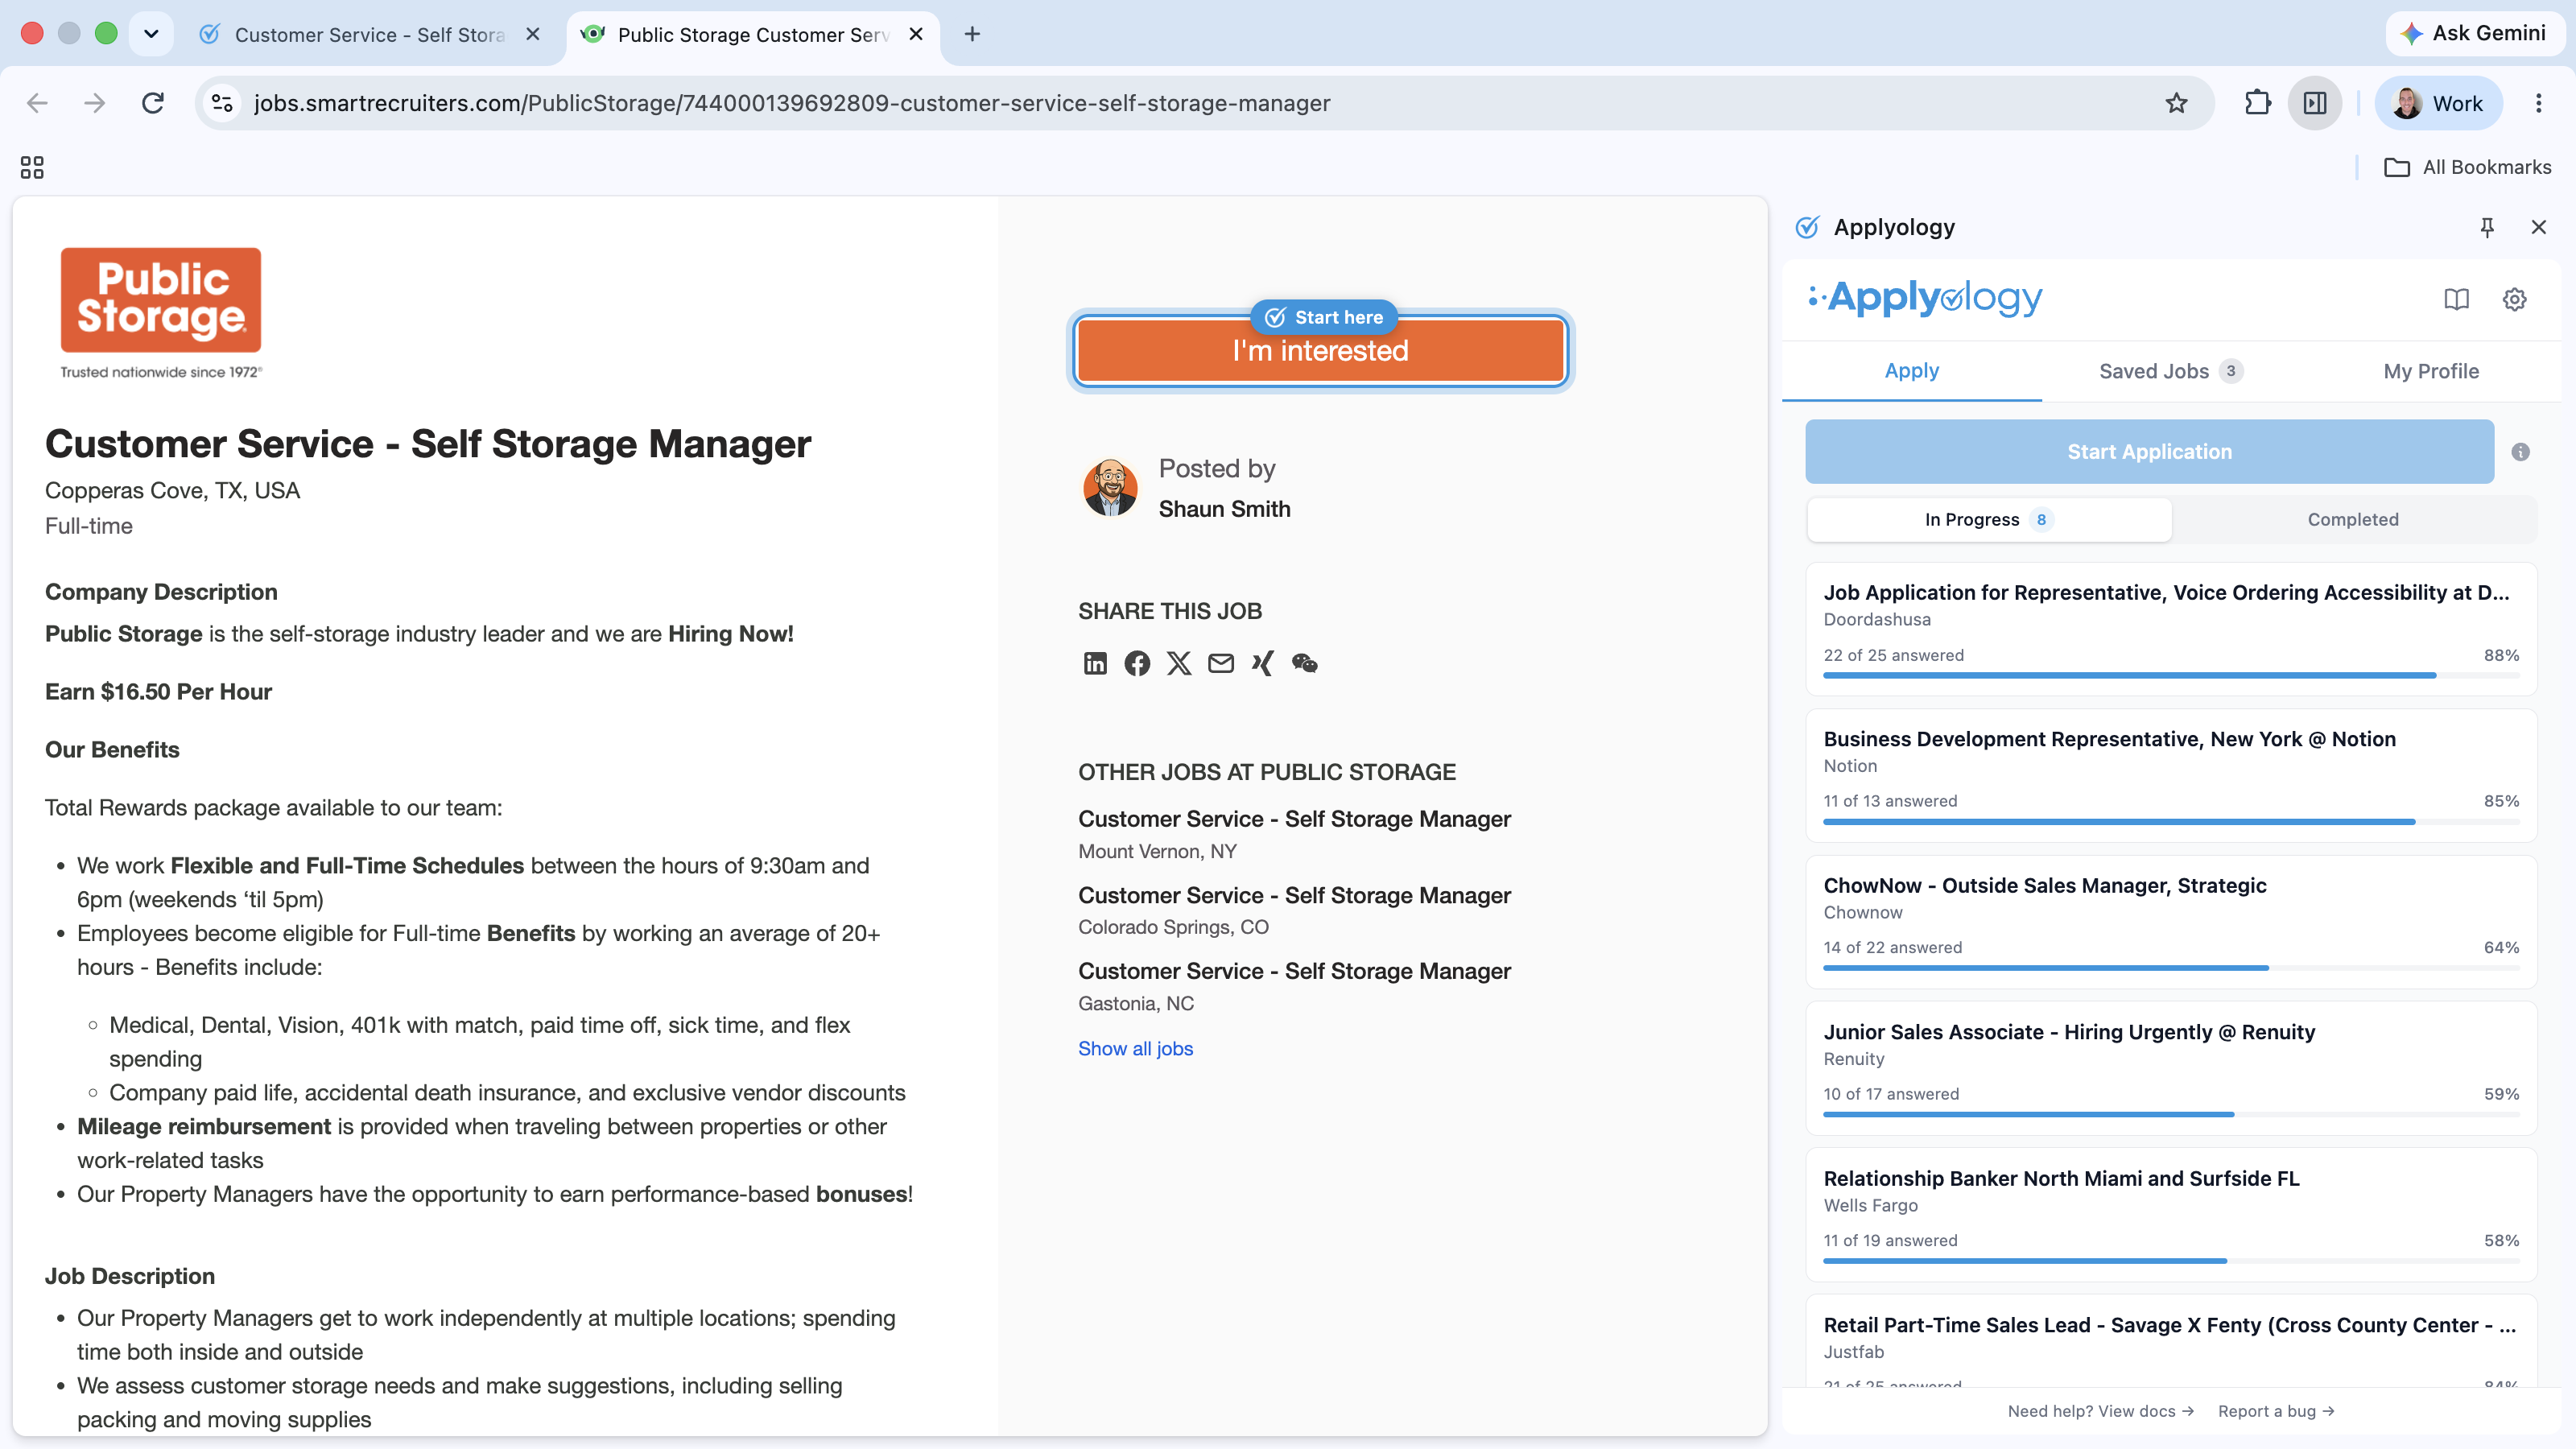The width and height of the screenshot is (2576, 1449).
Task: Open the Work profile menu
Action: pyautogui.click(x=2438, y=103)
